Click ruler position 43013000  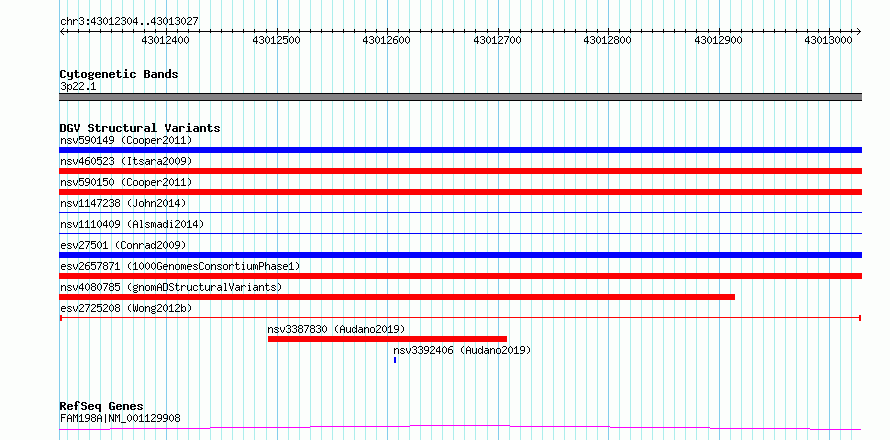point(829,40)
